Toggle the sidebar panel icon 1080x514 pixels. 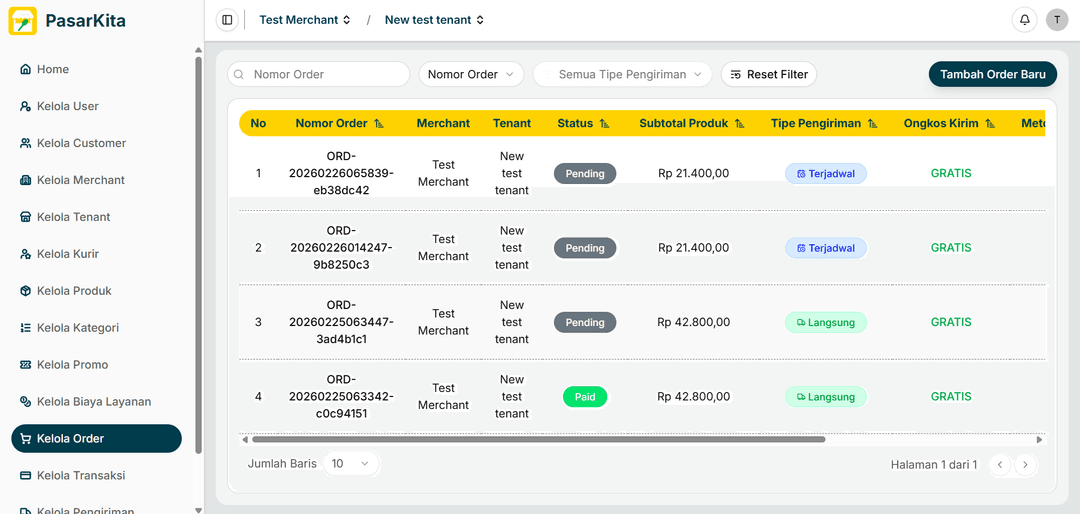point(227,20)
